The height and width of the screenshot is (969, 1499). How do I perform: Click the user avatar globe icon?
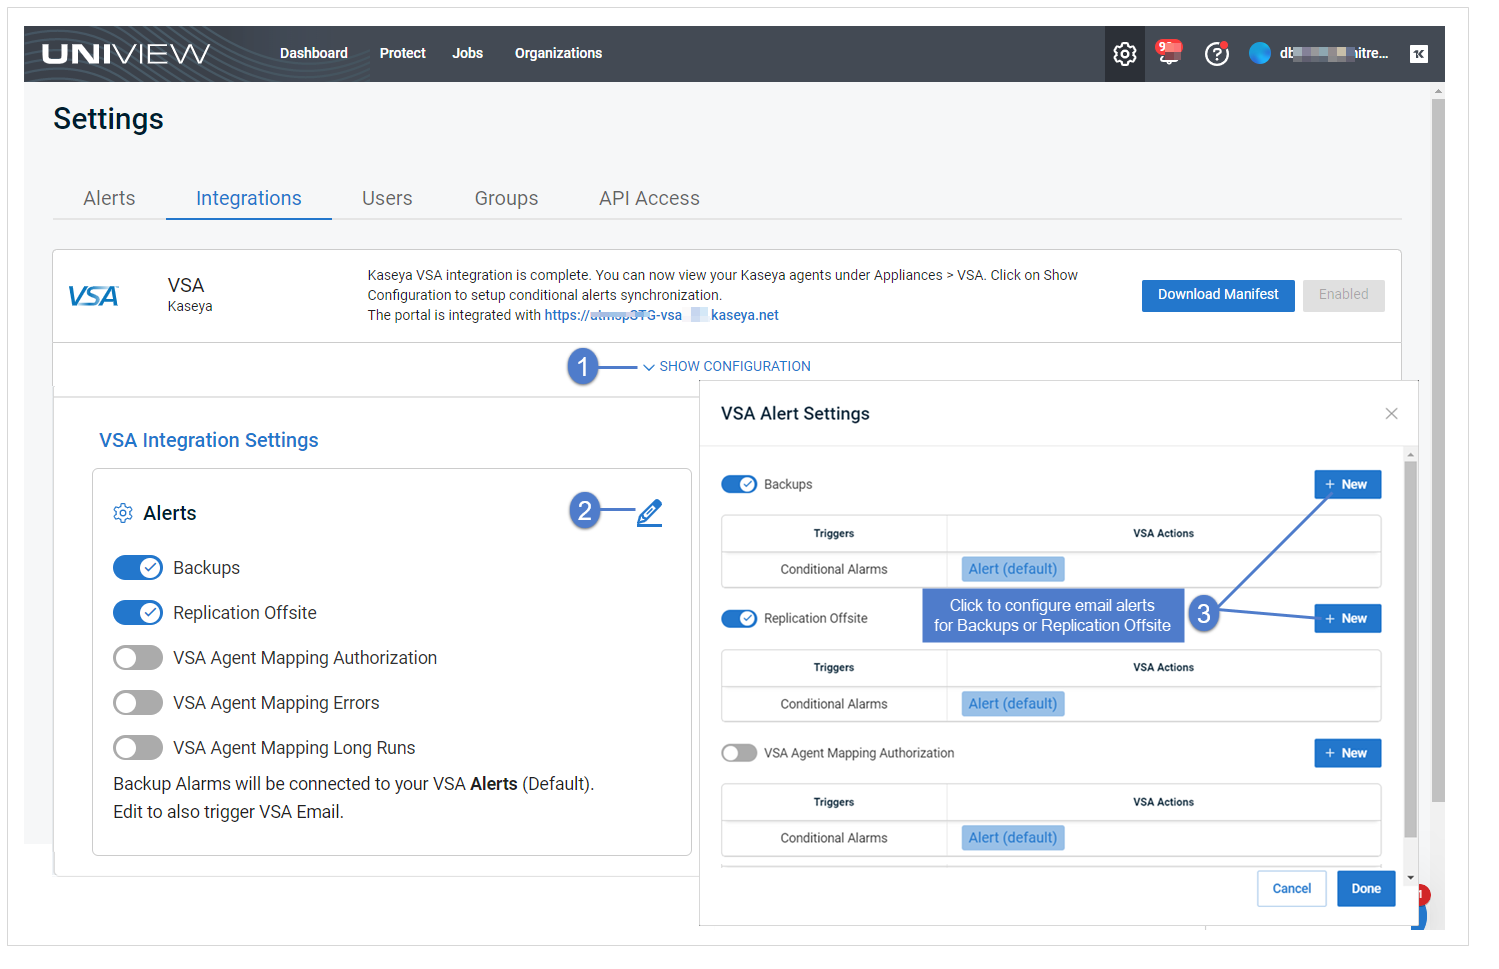tap(1260, 53)
